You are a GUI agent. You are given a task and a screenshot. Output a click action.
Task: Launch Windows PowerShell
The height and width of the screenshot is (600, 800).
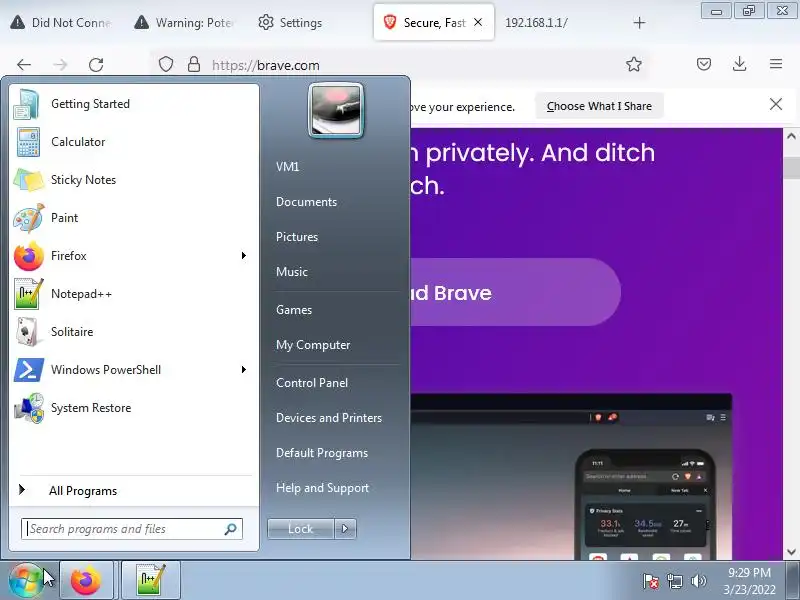(x=123, y=370)
